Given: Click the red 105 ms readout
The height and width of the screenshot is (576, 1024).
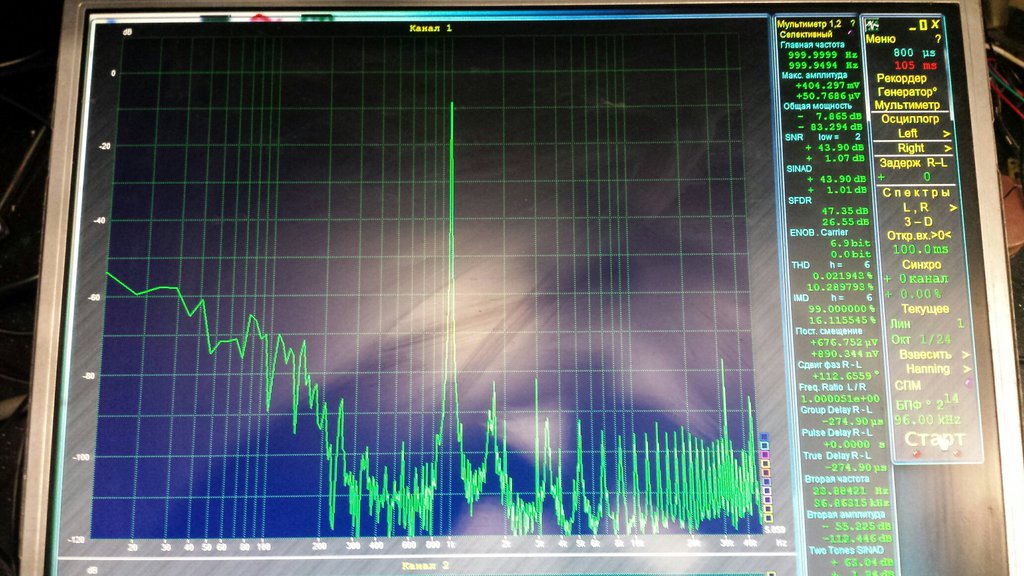Looking at the screenshot, I should [915, 65].
